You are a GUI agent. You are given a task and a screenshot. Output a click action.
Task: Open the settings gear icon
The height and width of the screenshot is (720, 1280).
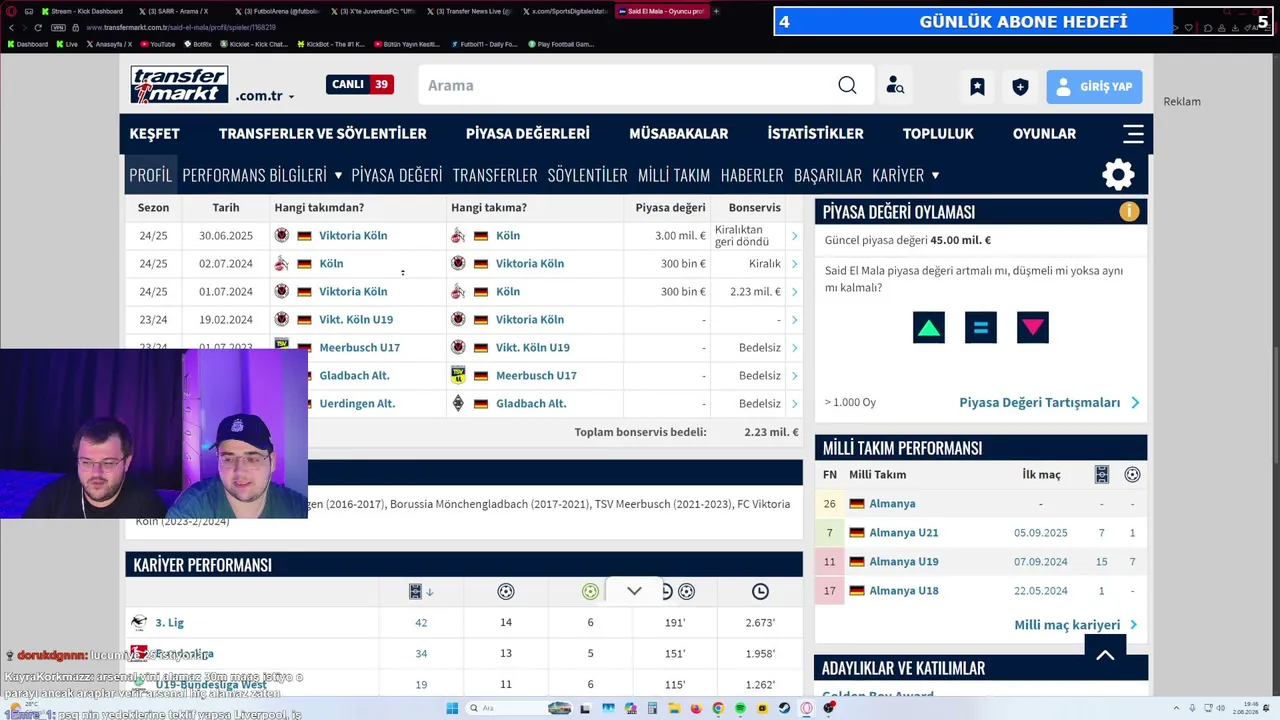pyautogui.click(x=1118, y=175)
